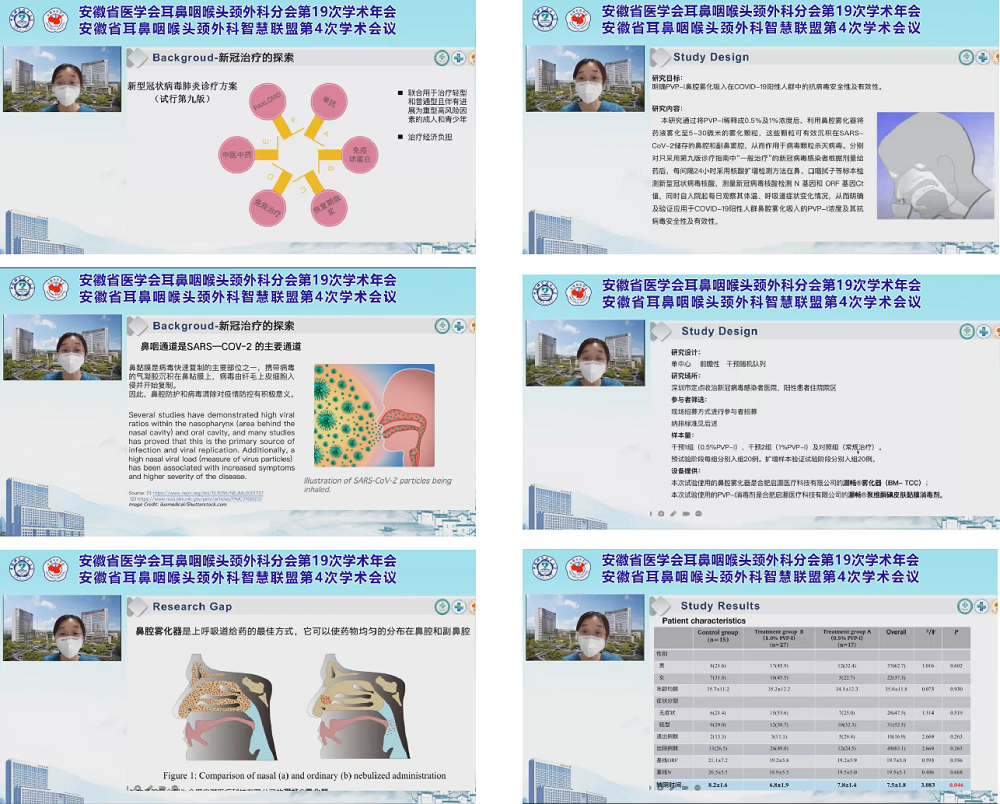Click record circle icon below 研究设计 slide text
1000x804 pixels.
661,513
